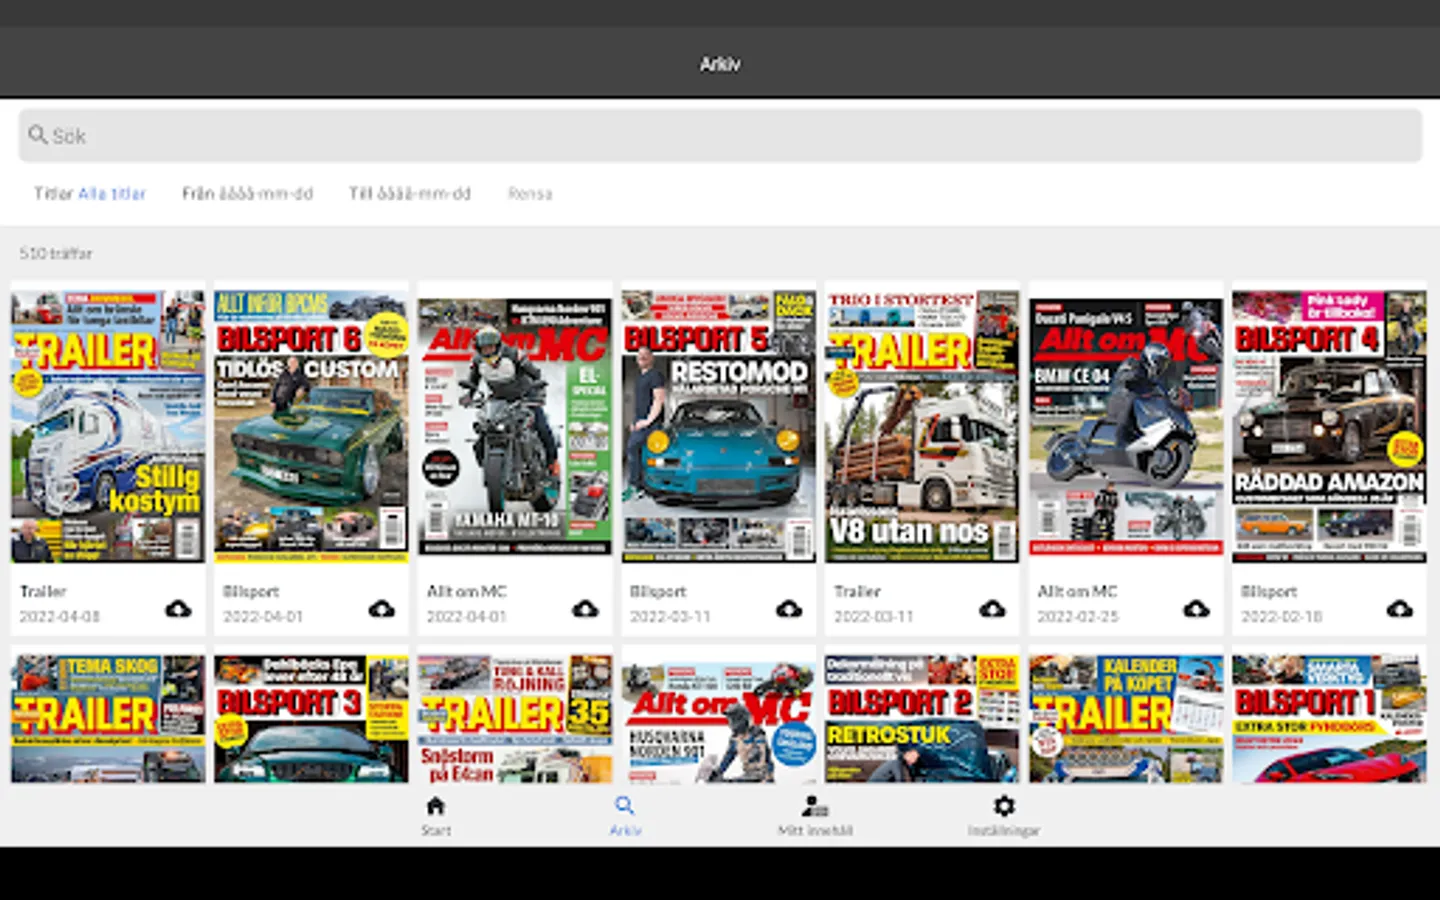1440x900 pixels.
Task: Focus the Sök search field
Action: tap(720, 135)
